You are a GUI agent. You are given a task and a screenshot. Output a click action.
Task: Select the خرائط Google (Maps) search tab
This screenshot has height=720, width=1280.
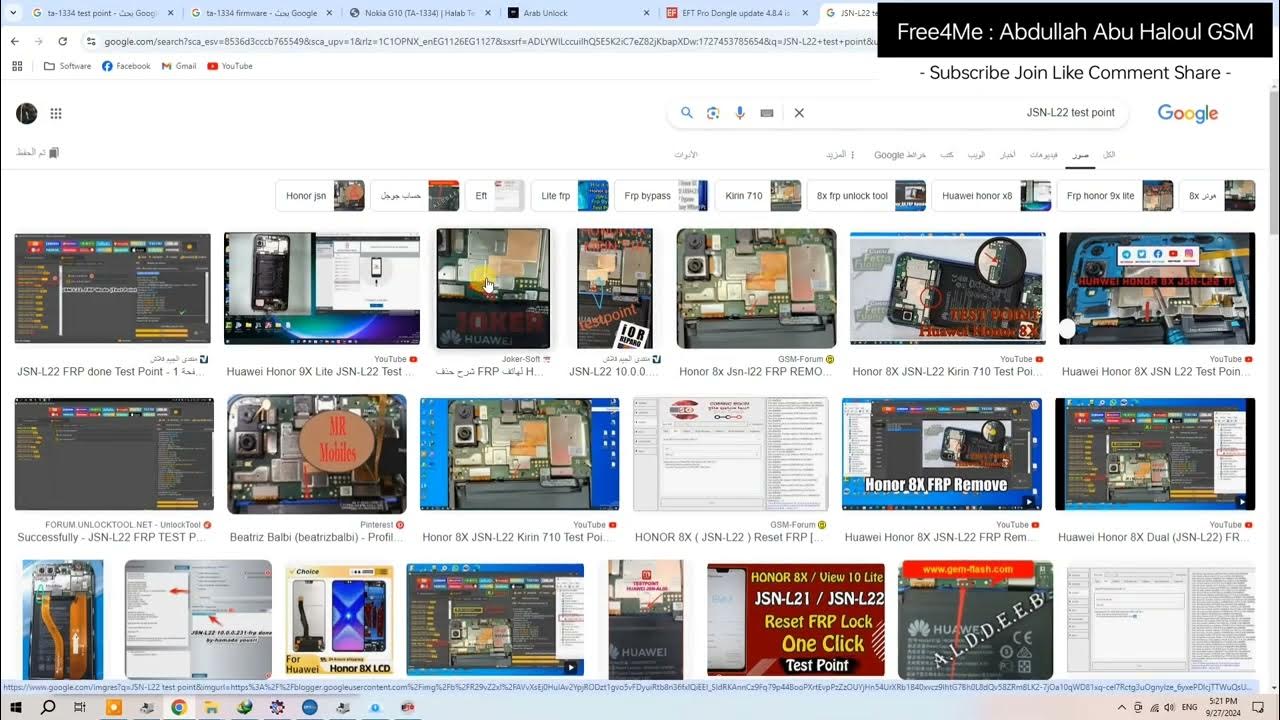(x=900, y=155)
